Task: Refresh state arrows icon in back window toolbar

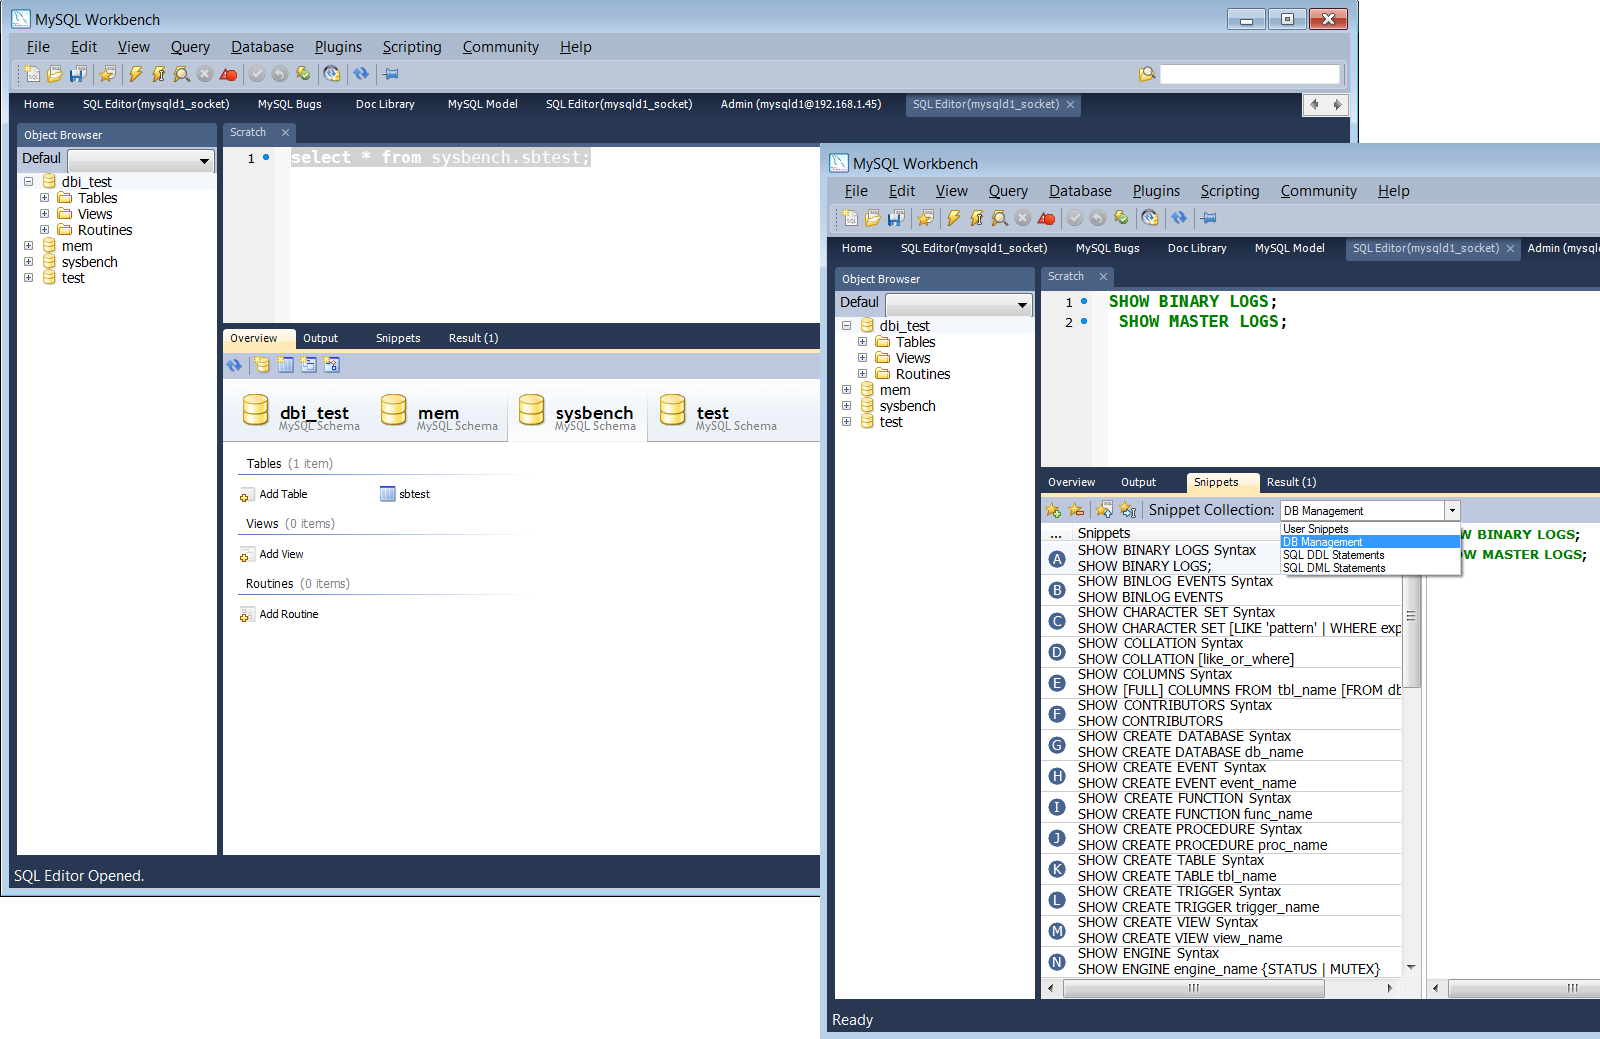Action: (x=361, y=74)
